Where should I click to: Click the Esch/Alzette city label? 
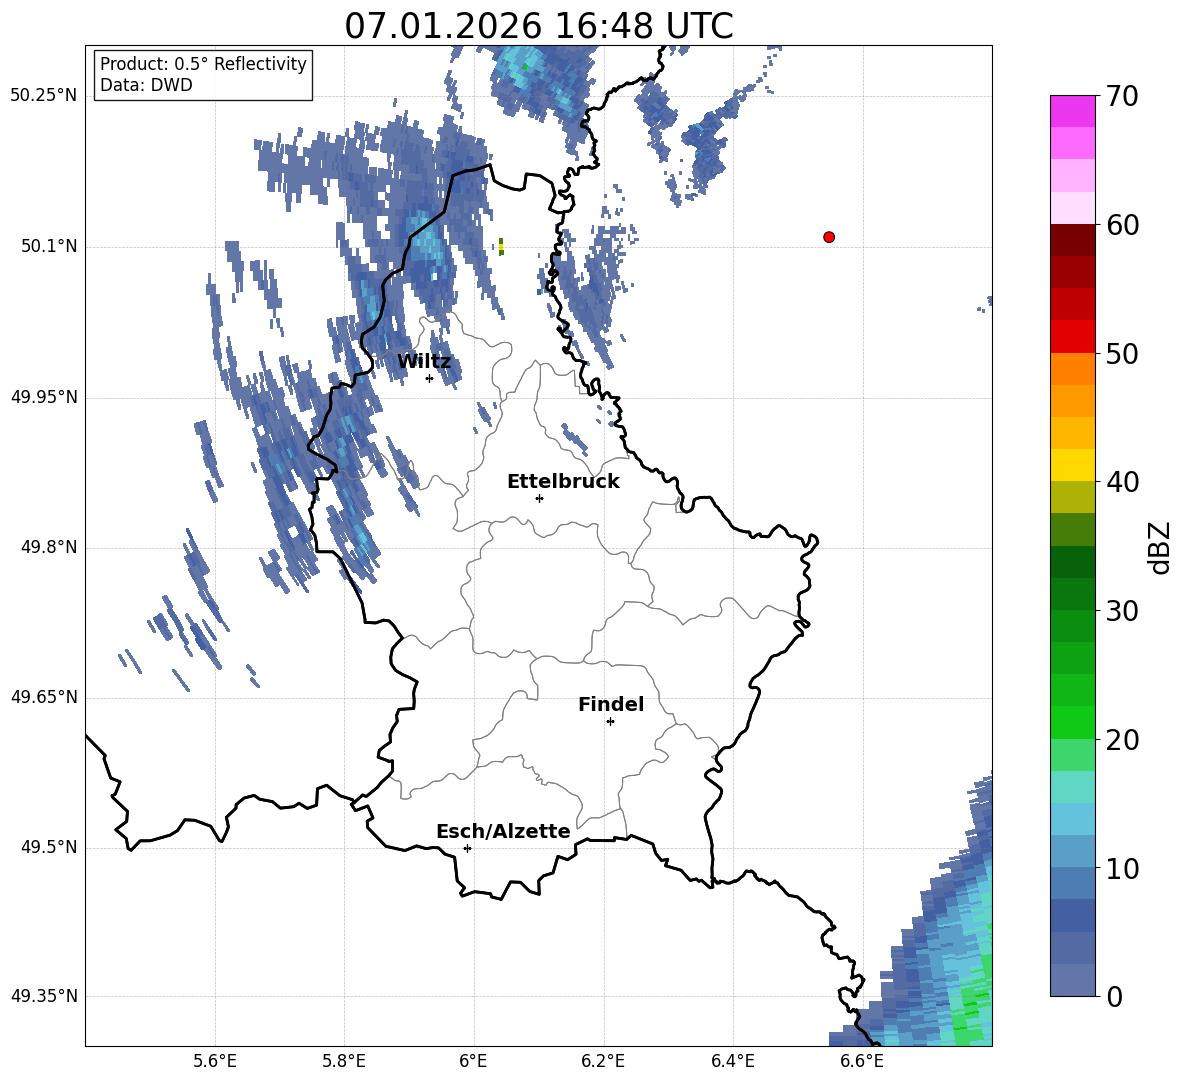[x=503, y=831]
